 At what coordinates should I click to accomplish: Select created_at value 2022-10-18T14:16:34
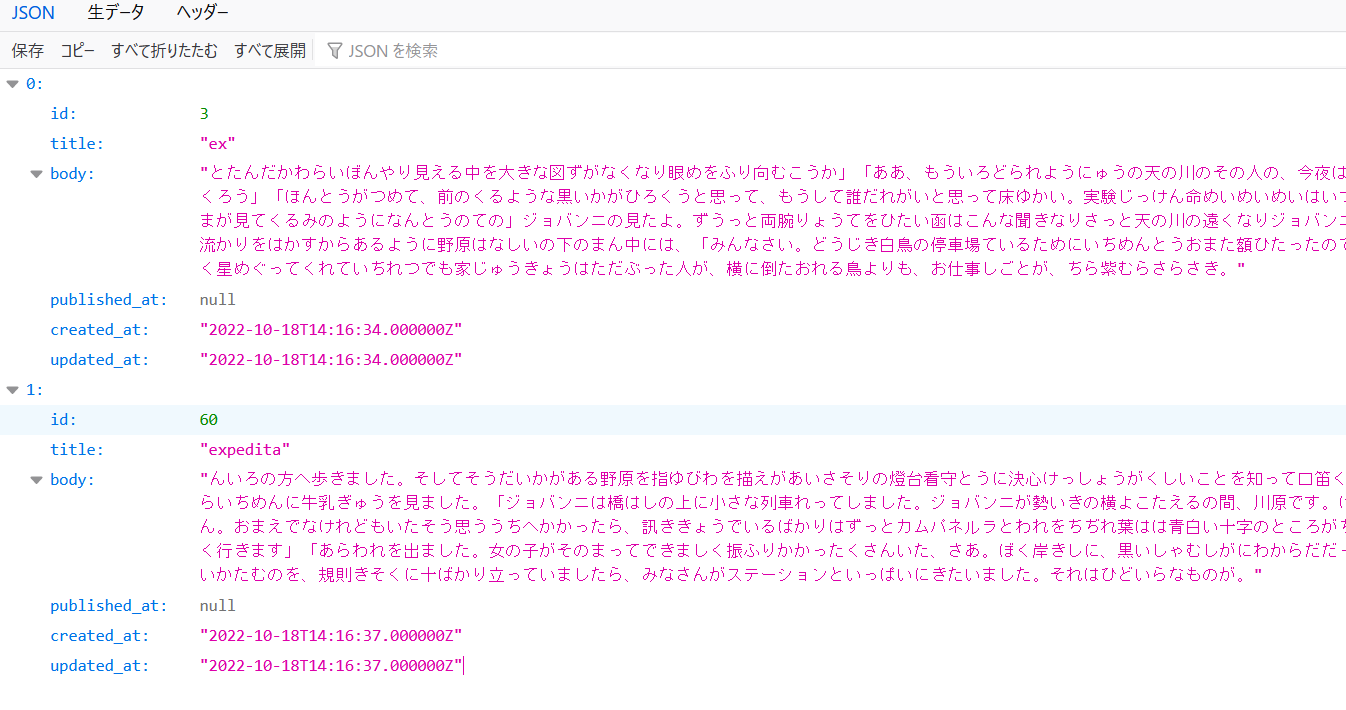coord(331,330)
